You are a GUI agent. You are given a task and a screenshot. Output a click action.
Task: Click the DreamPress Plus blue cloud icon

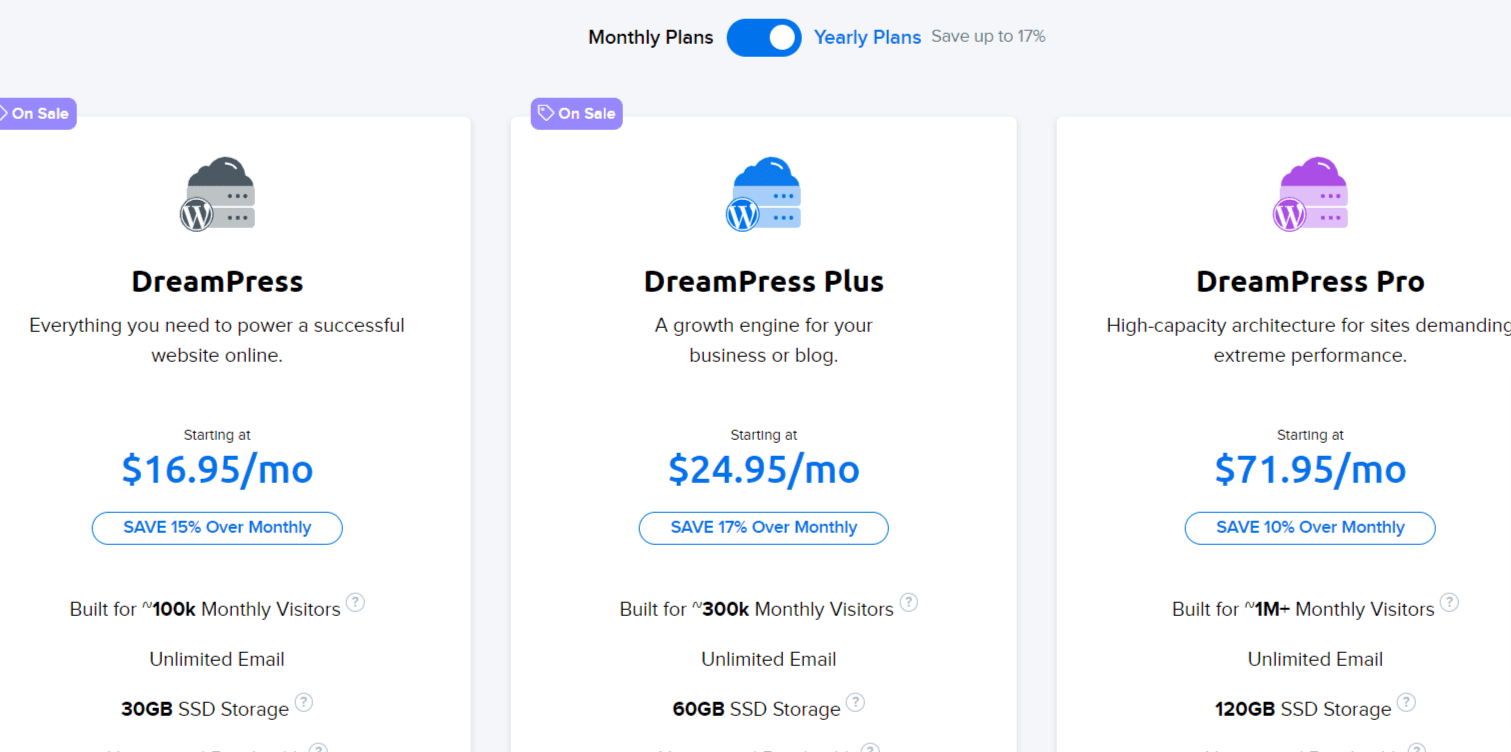click(x=764, y=194)
